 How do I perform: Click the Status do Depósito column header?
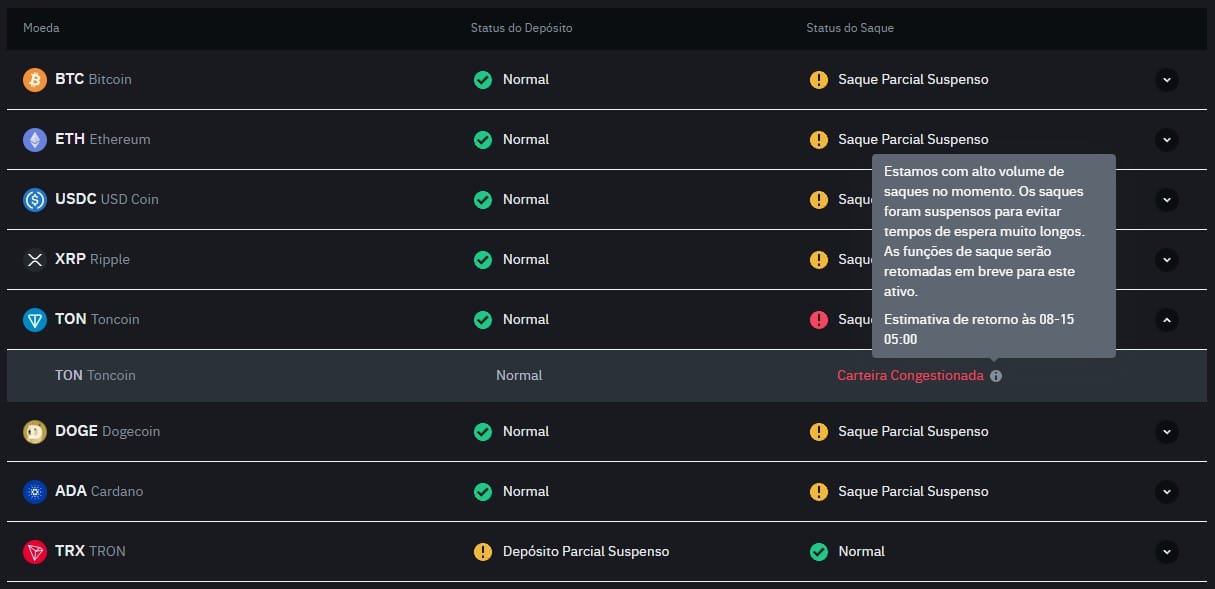point(521,28)
